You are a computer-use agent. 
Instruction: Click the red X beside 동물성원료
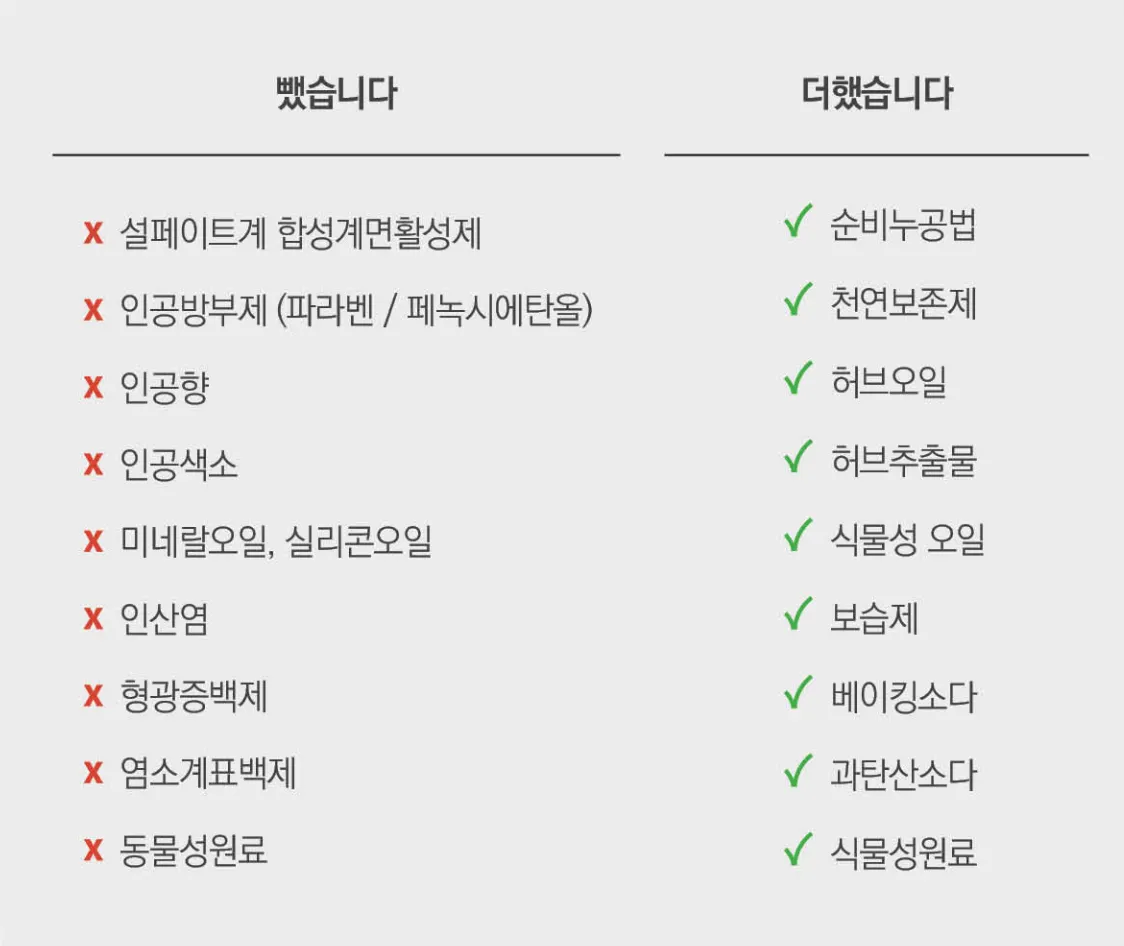(93, 850)
